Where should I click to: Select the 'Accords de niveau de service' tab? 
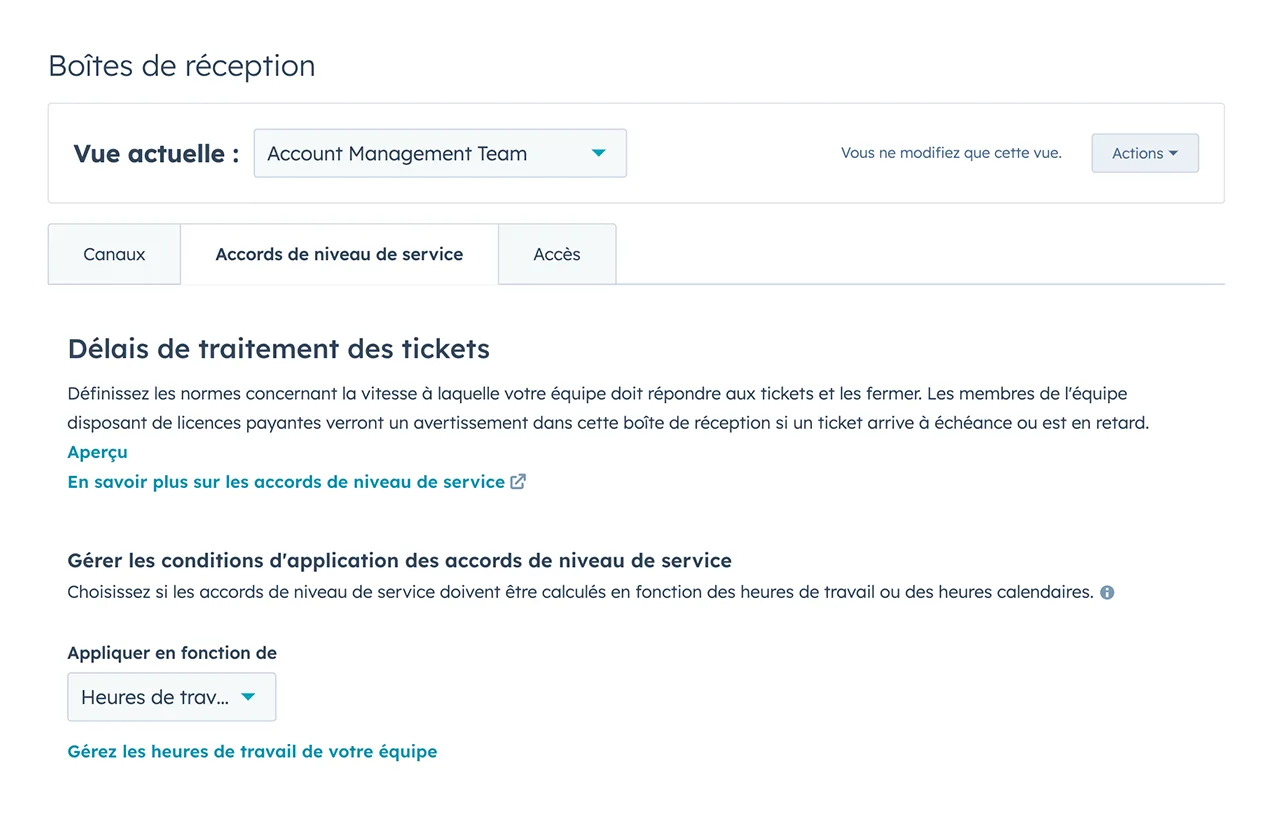(339, 254)
